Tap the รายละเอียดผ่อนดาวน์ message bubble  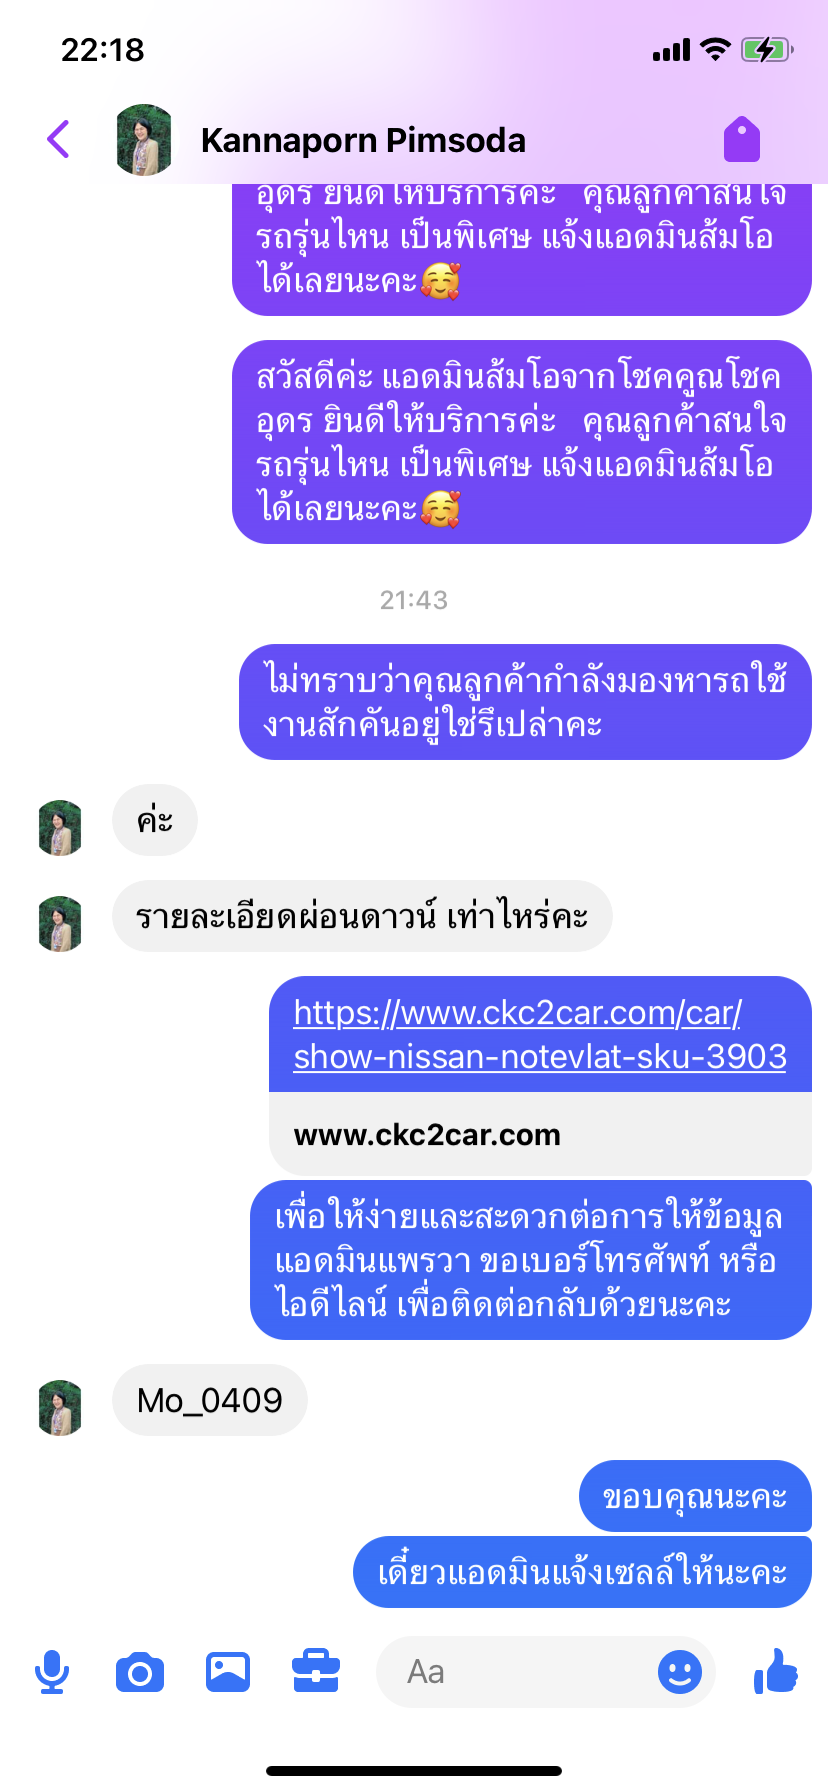[362, 916]
